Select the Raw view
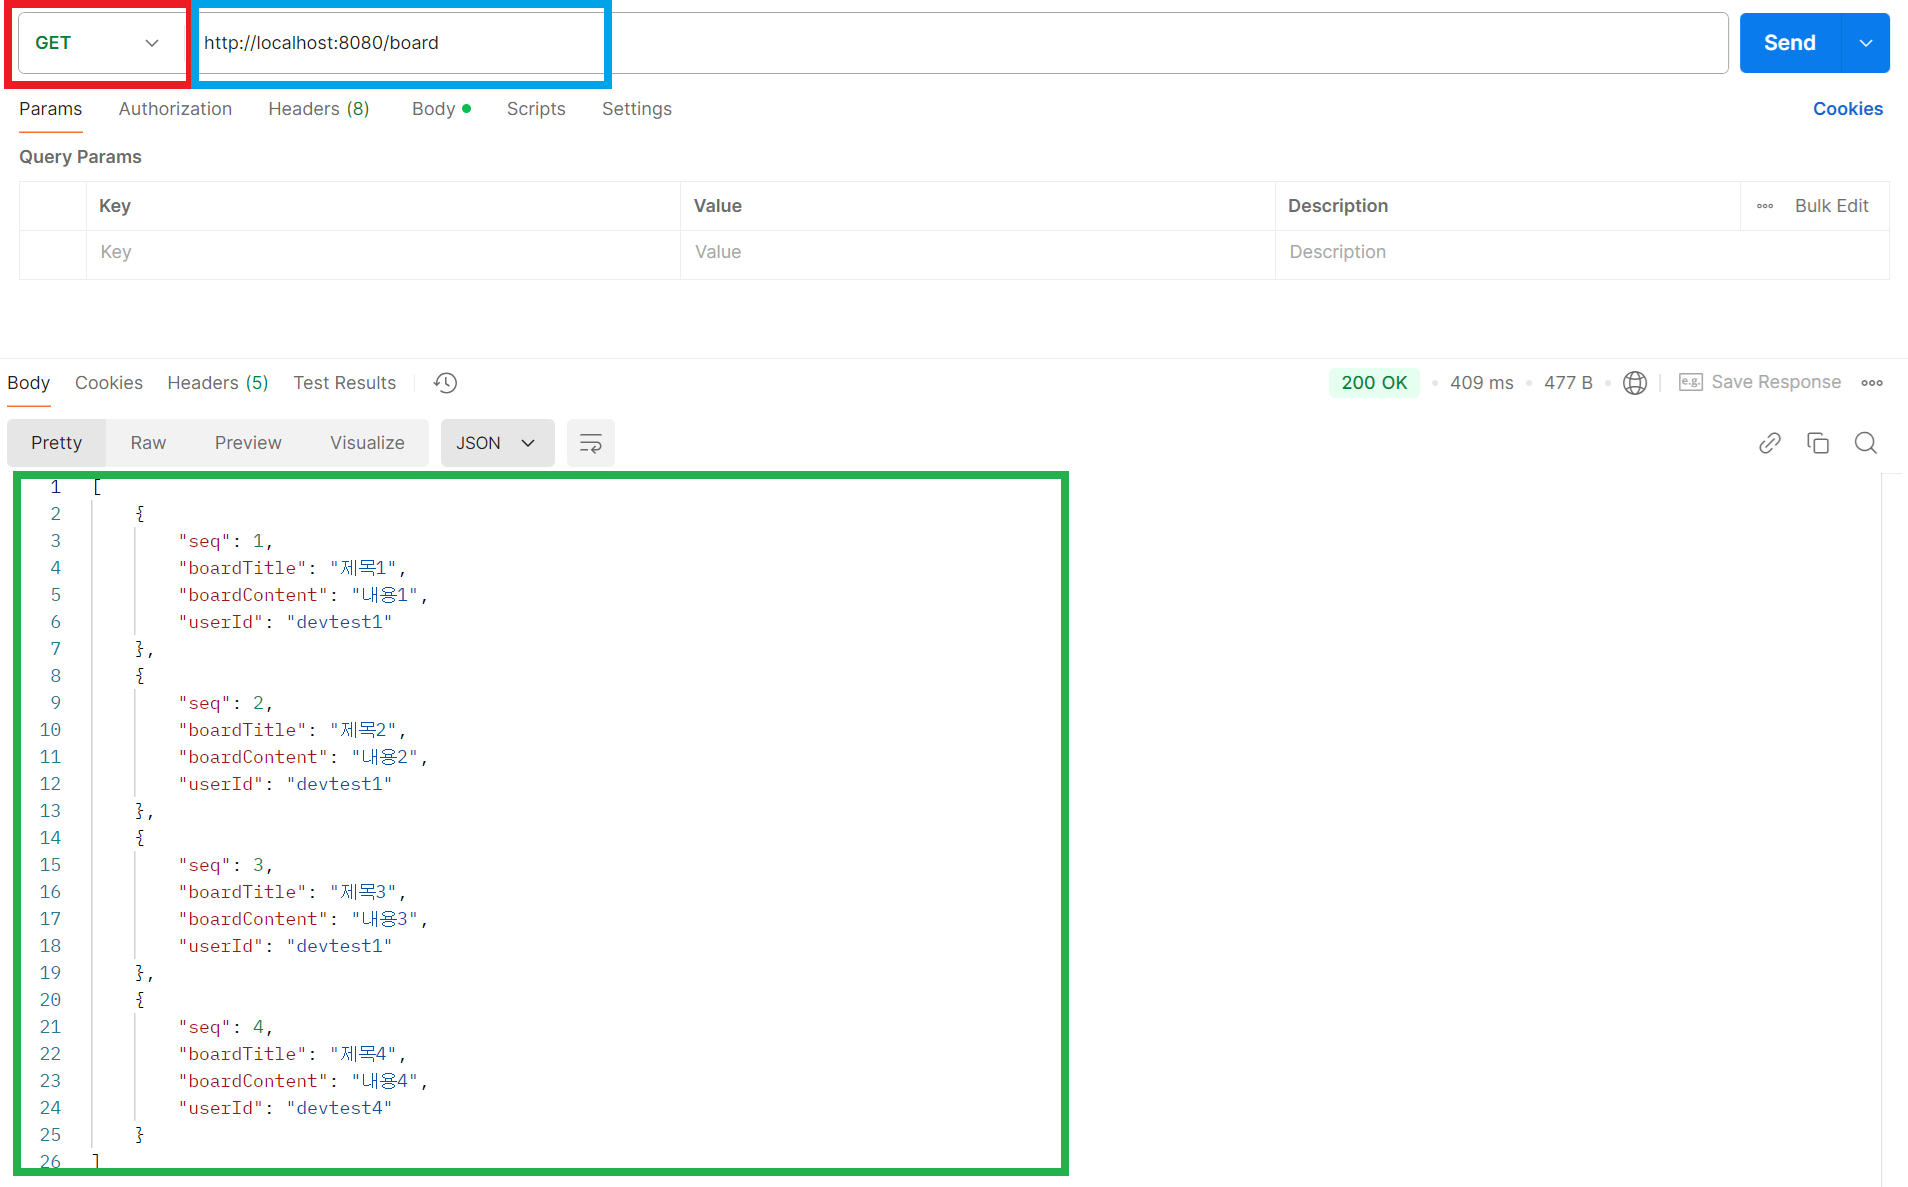Screen dimensions: 1908x1187 tap(148, 443)
